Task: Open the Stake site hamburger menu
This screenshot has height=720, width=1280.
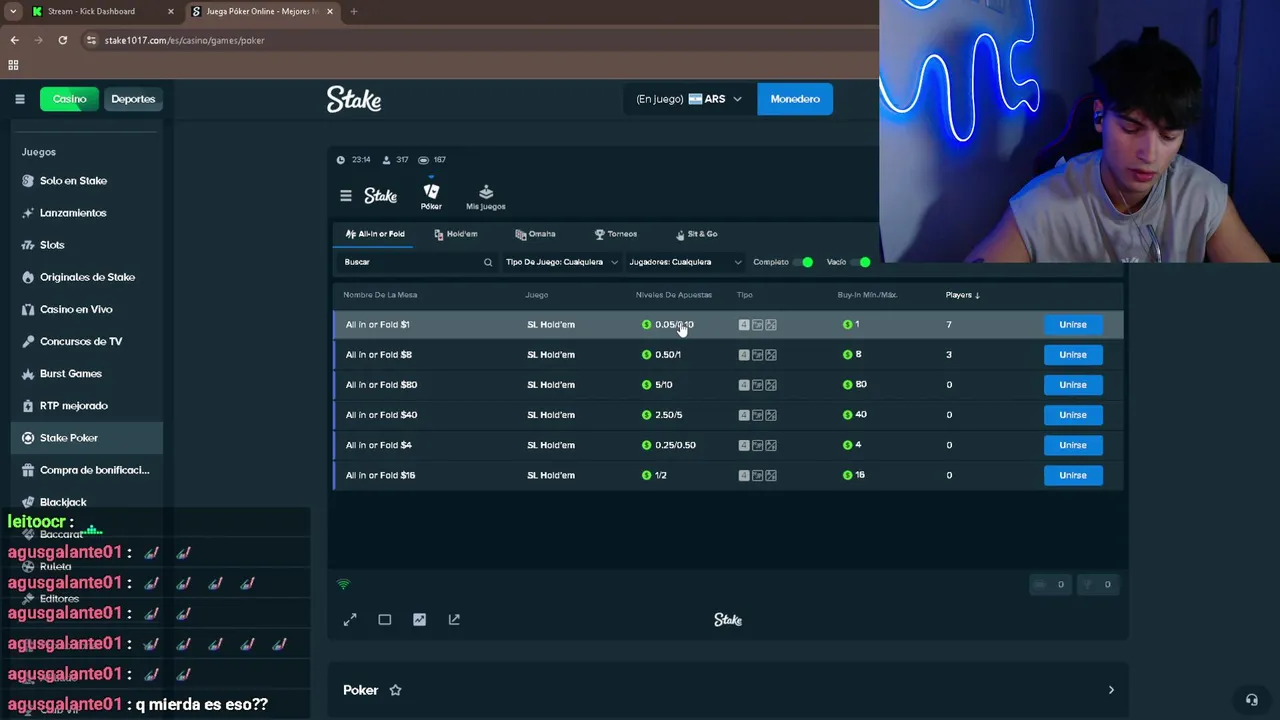Action: point(19,99)
